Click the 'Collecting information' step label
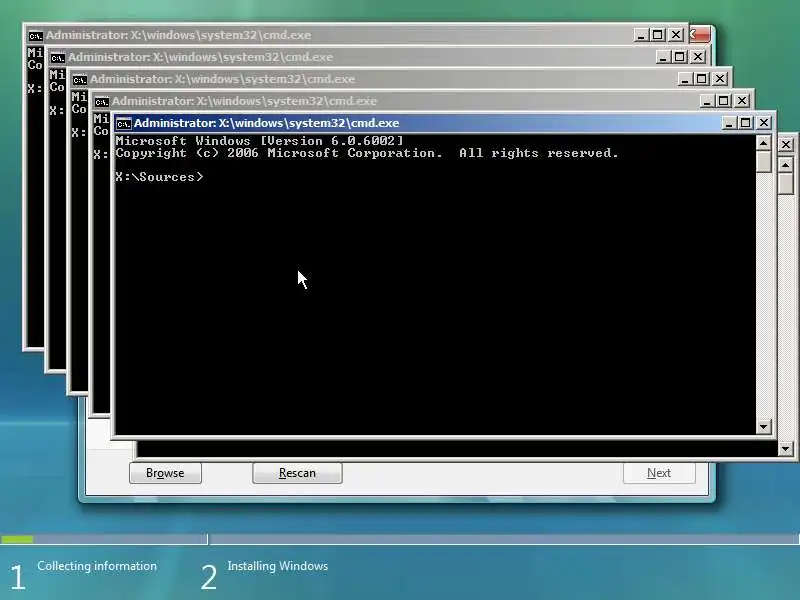 97,566
